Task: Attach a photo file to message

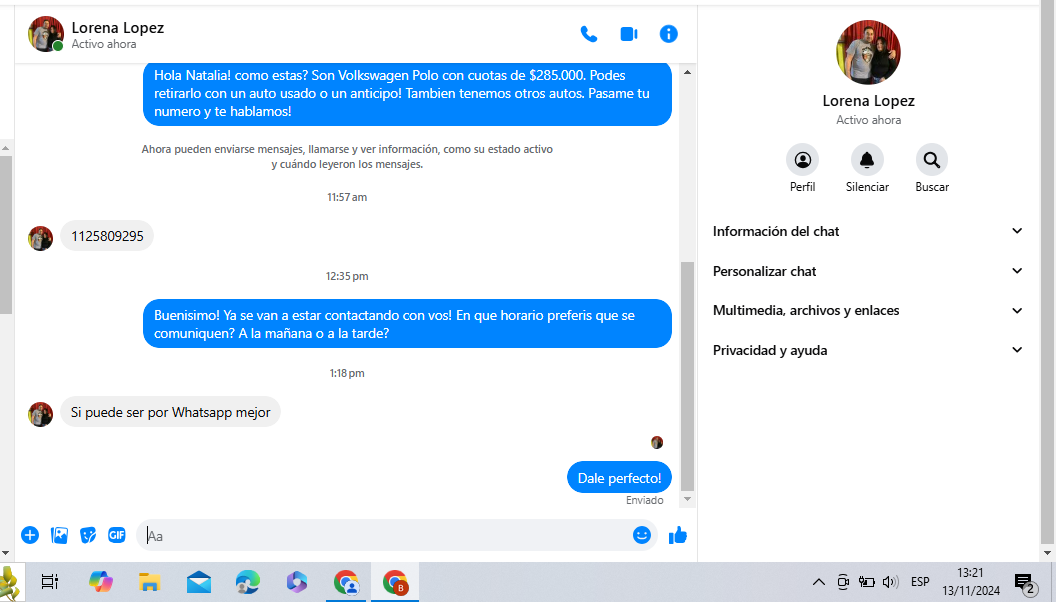Action: coord(59,535)
